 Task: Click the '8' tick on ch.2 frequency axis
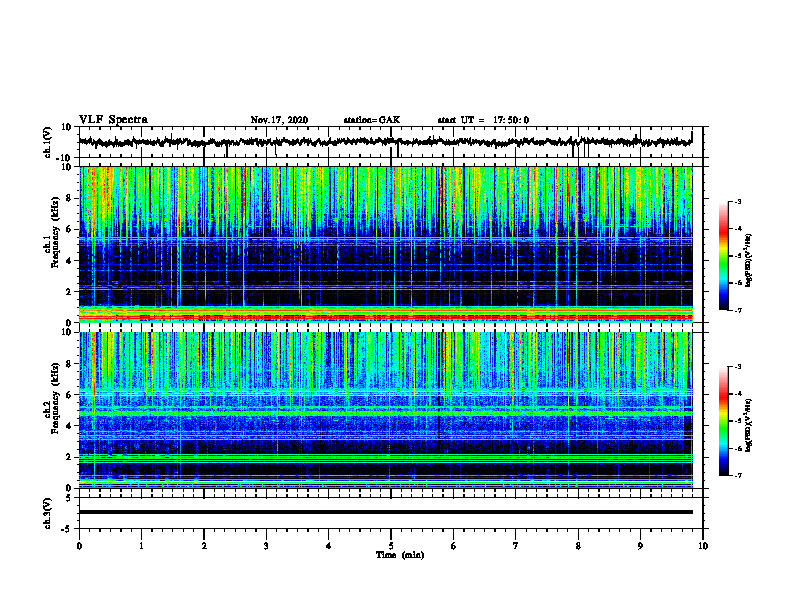pos(69,364)
